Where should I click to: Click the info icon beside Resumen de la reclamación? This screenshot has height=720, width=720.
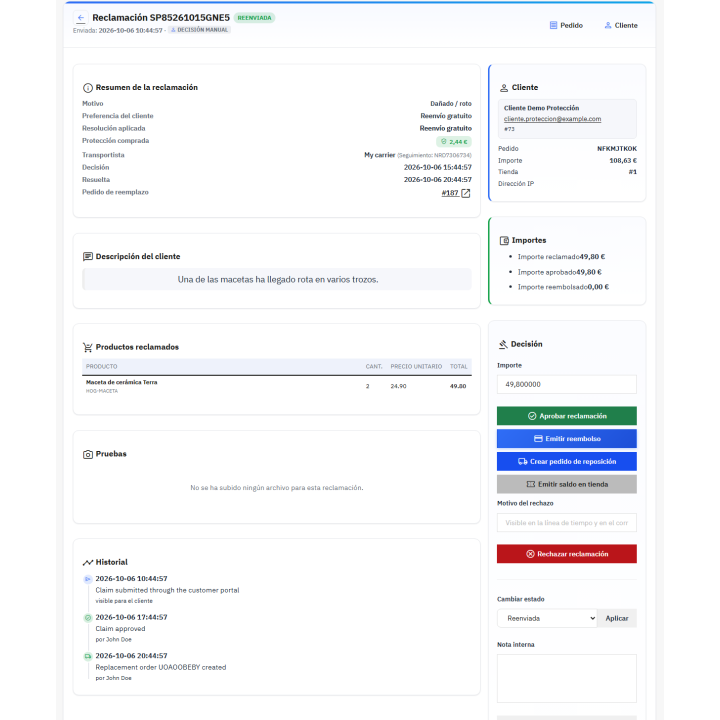pos(88,88)
